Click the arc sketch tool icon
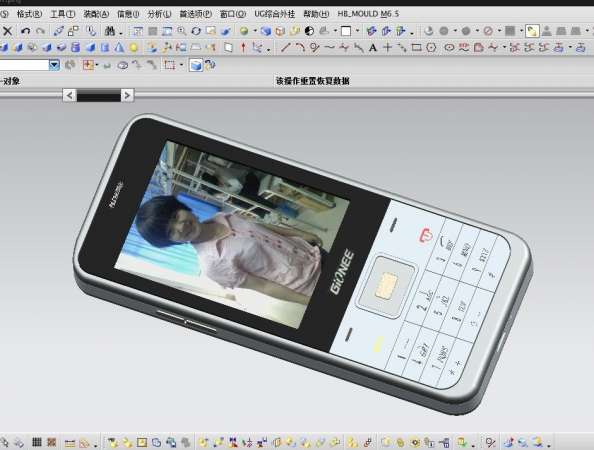 [x=300, y=48]
